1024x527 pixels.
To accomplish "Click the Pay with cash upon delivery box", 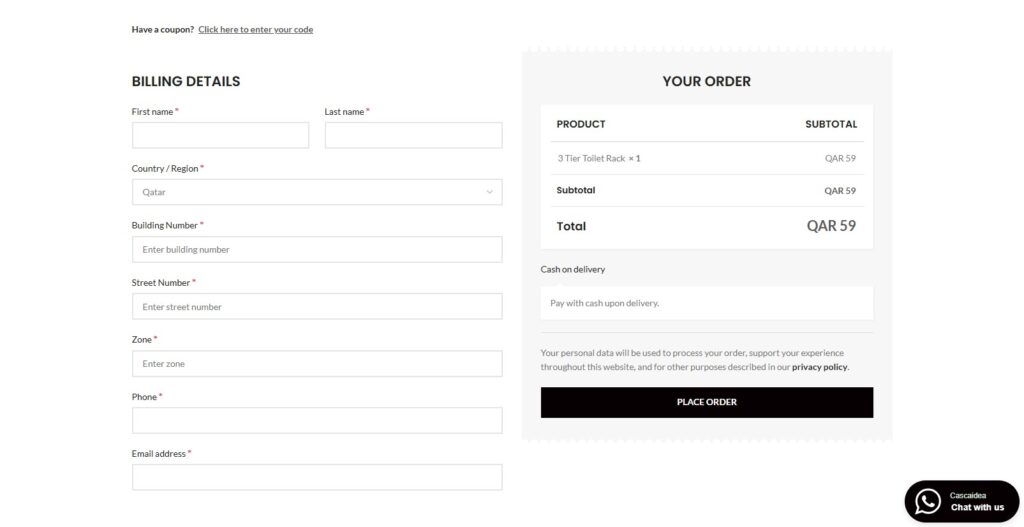I will pos(707,303).
